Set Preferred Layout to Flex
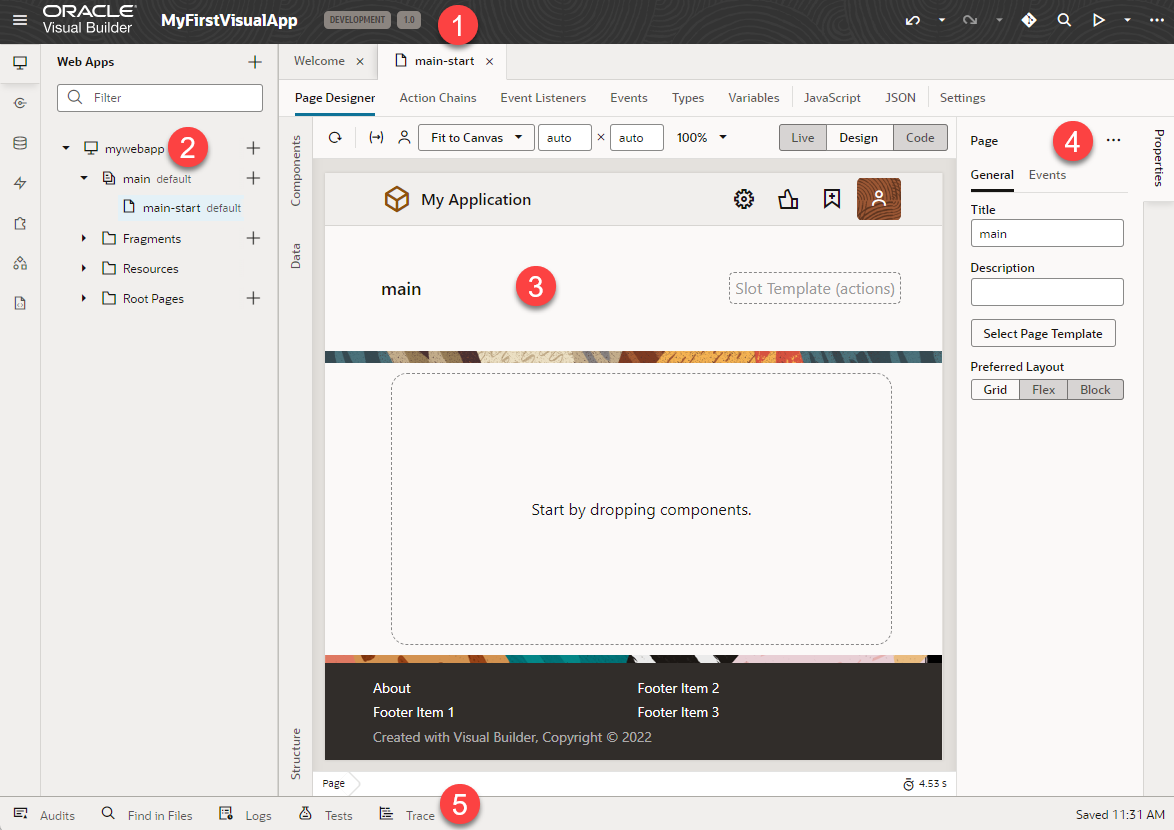 [1043, 389]
